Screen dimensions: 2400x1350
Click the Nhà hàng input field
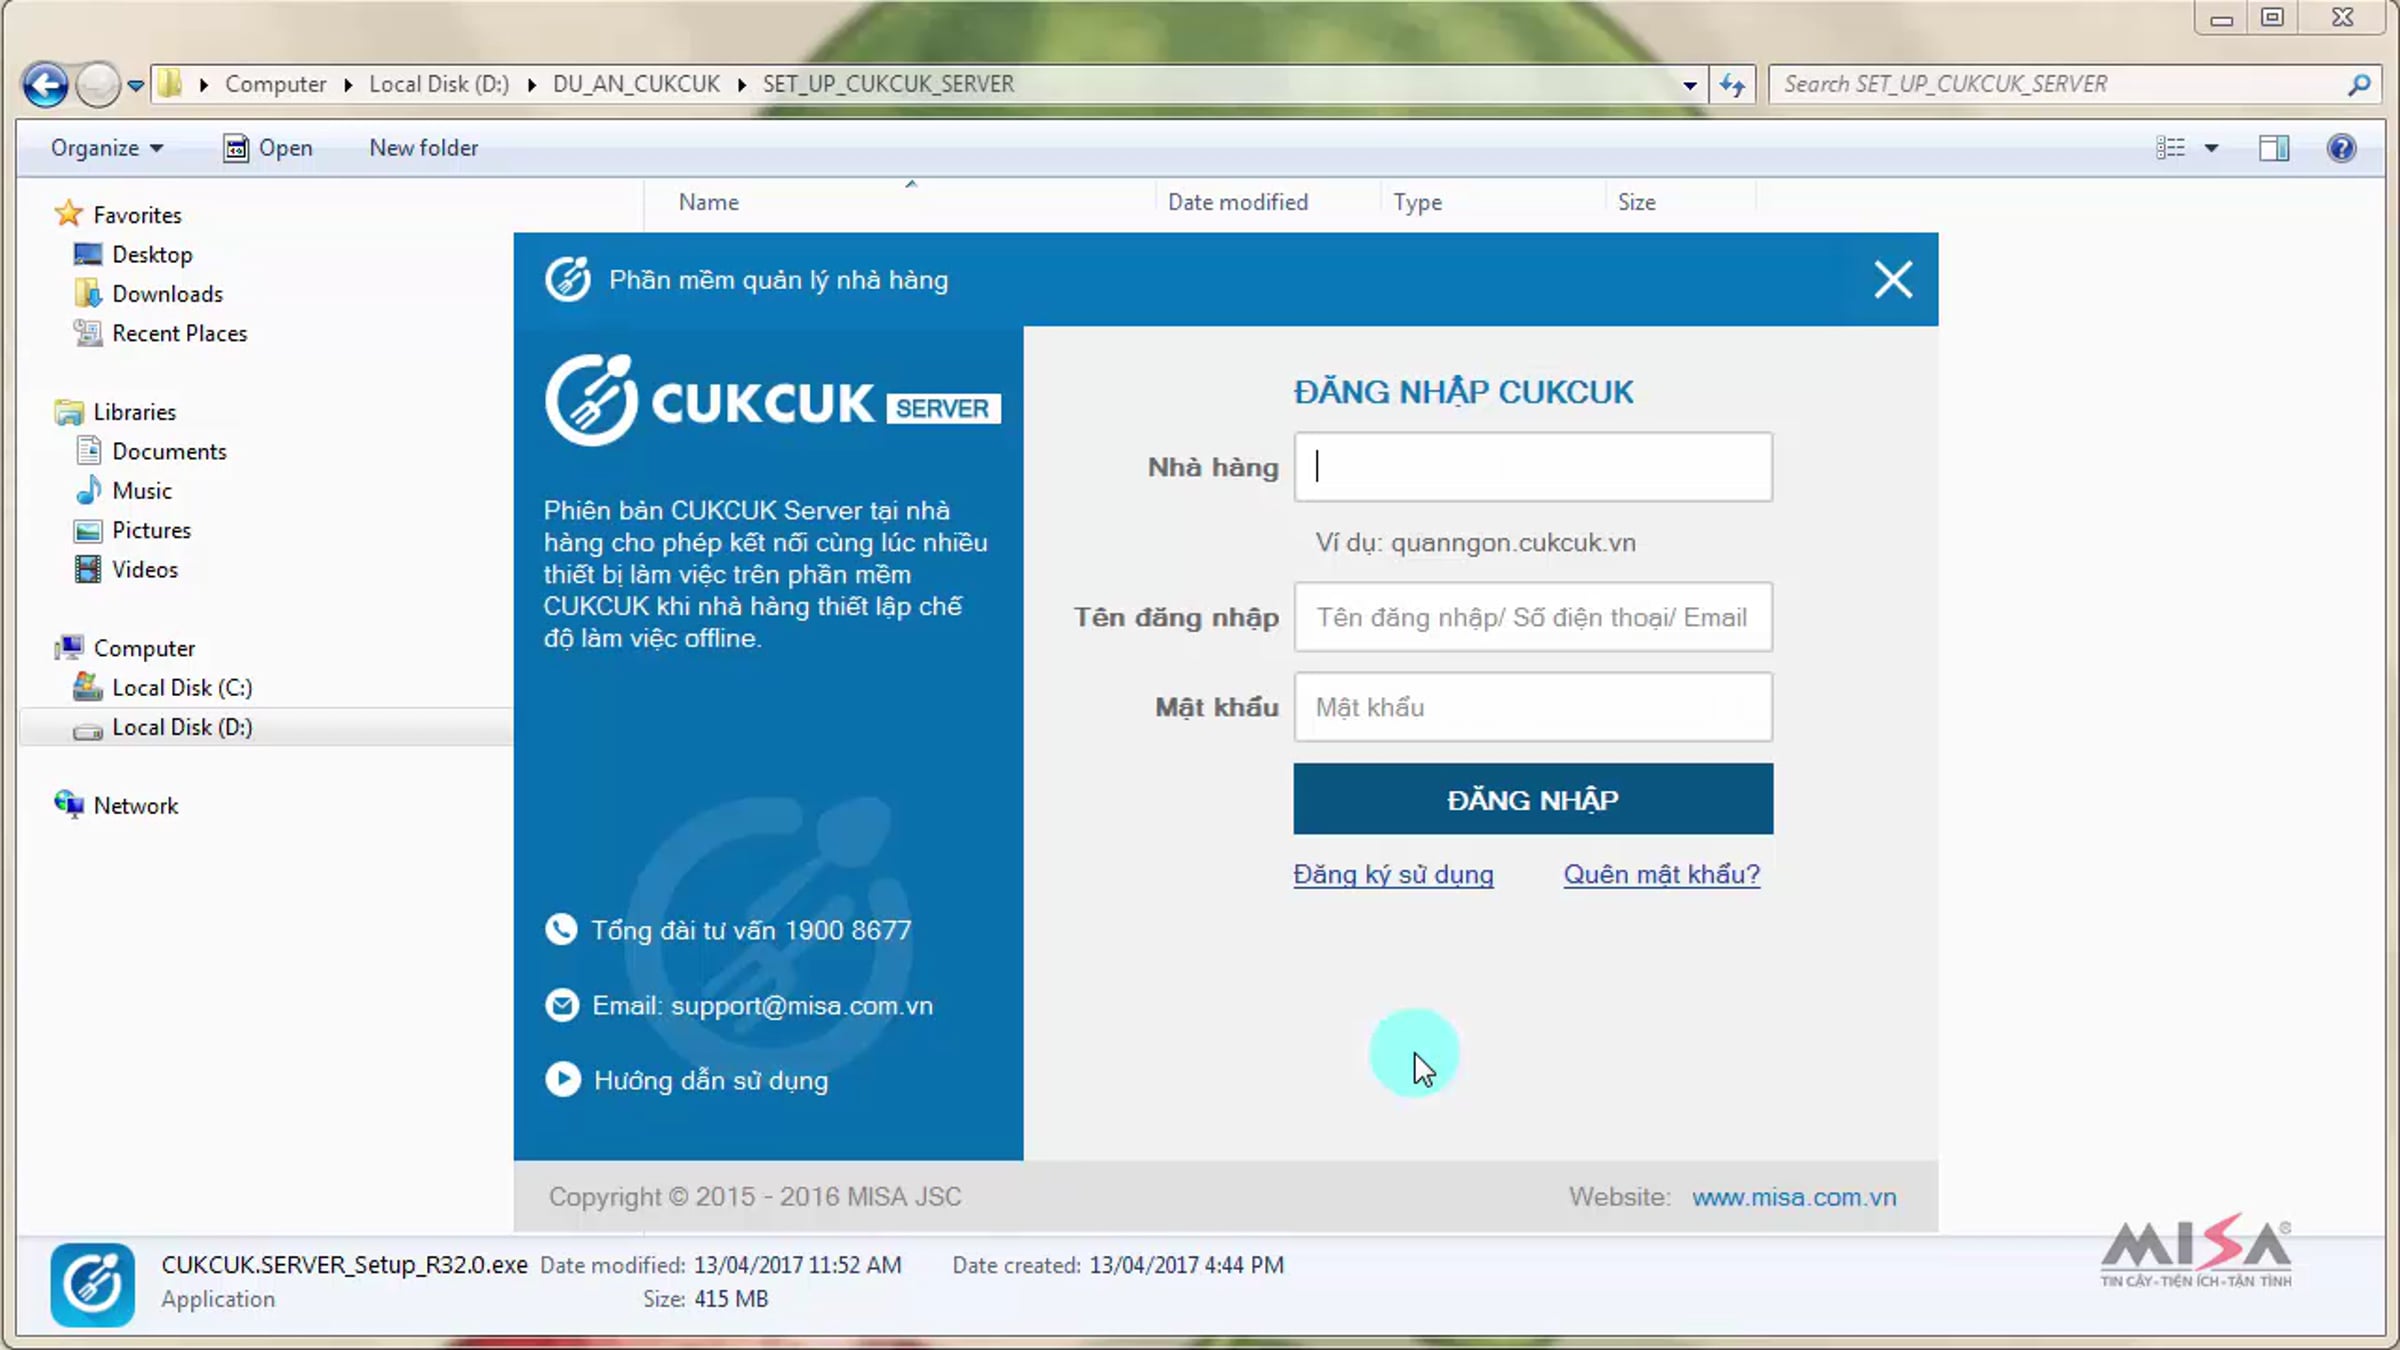(x=1533, y=467)
